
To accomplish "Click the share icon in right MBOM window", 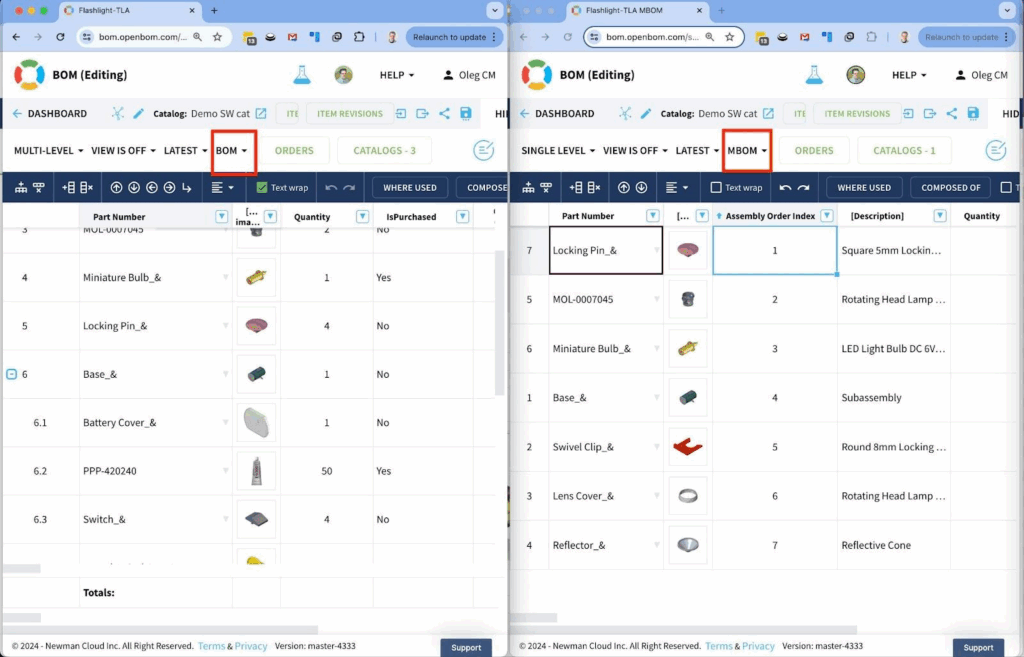I will click(951, 114).
